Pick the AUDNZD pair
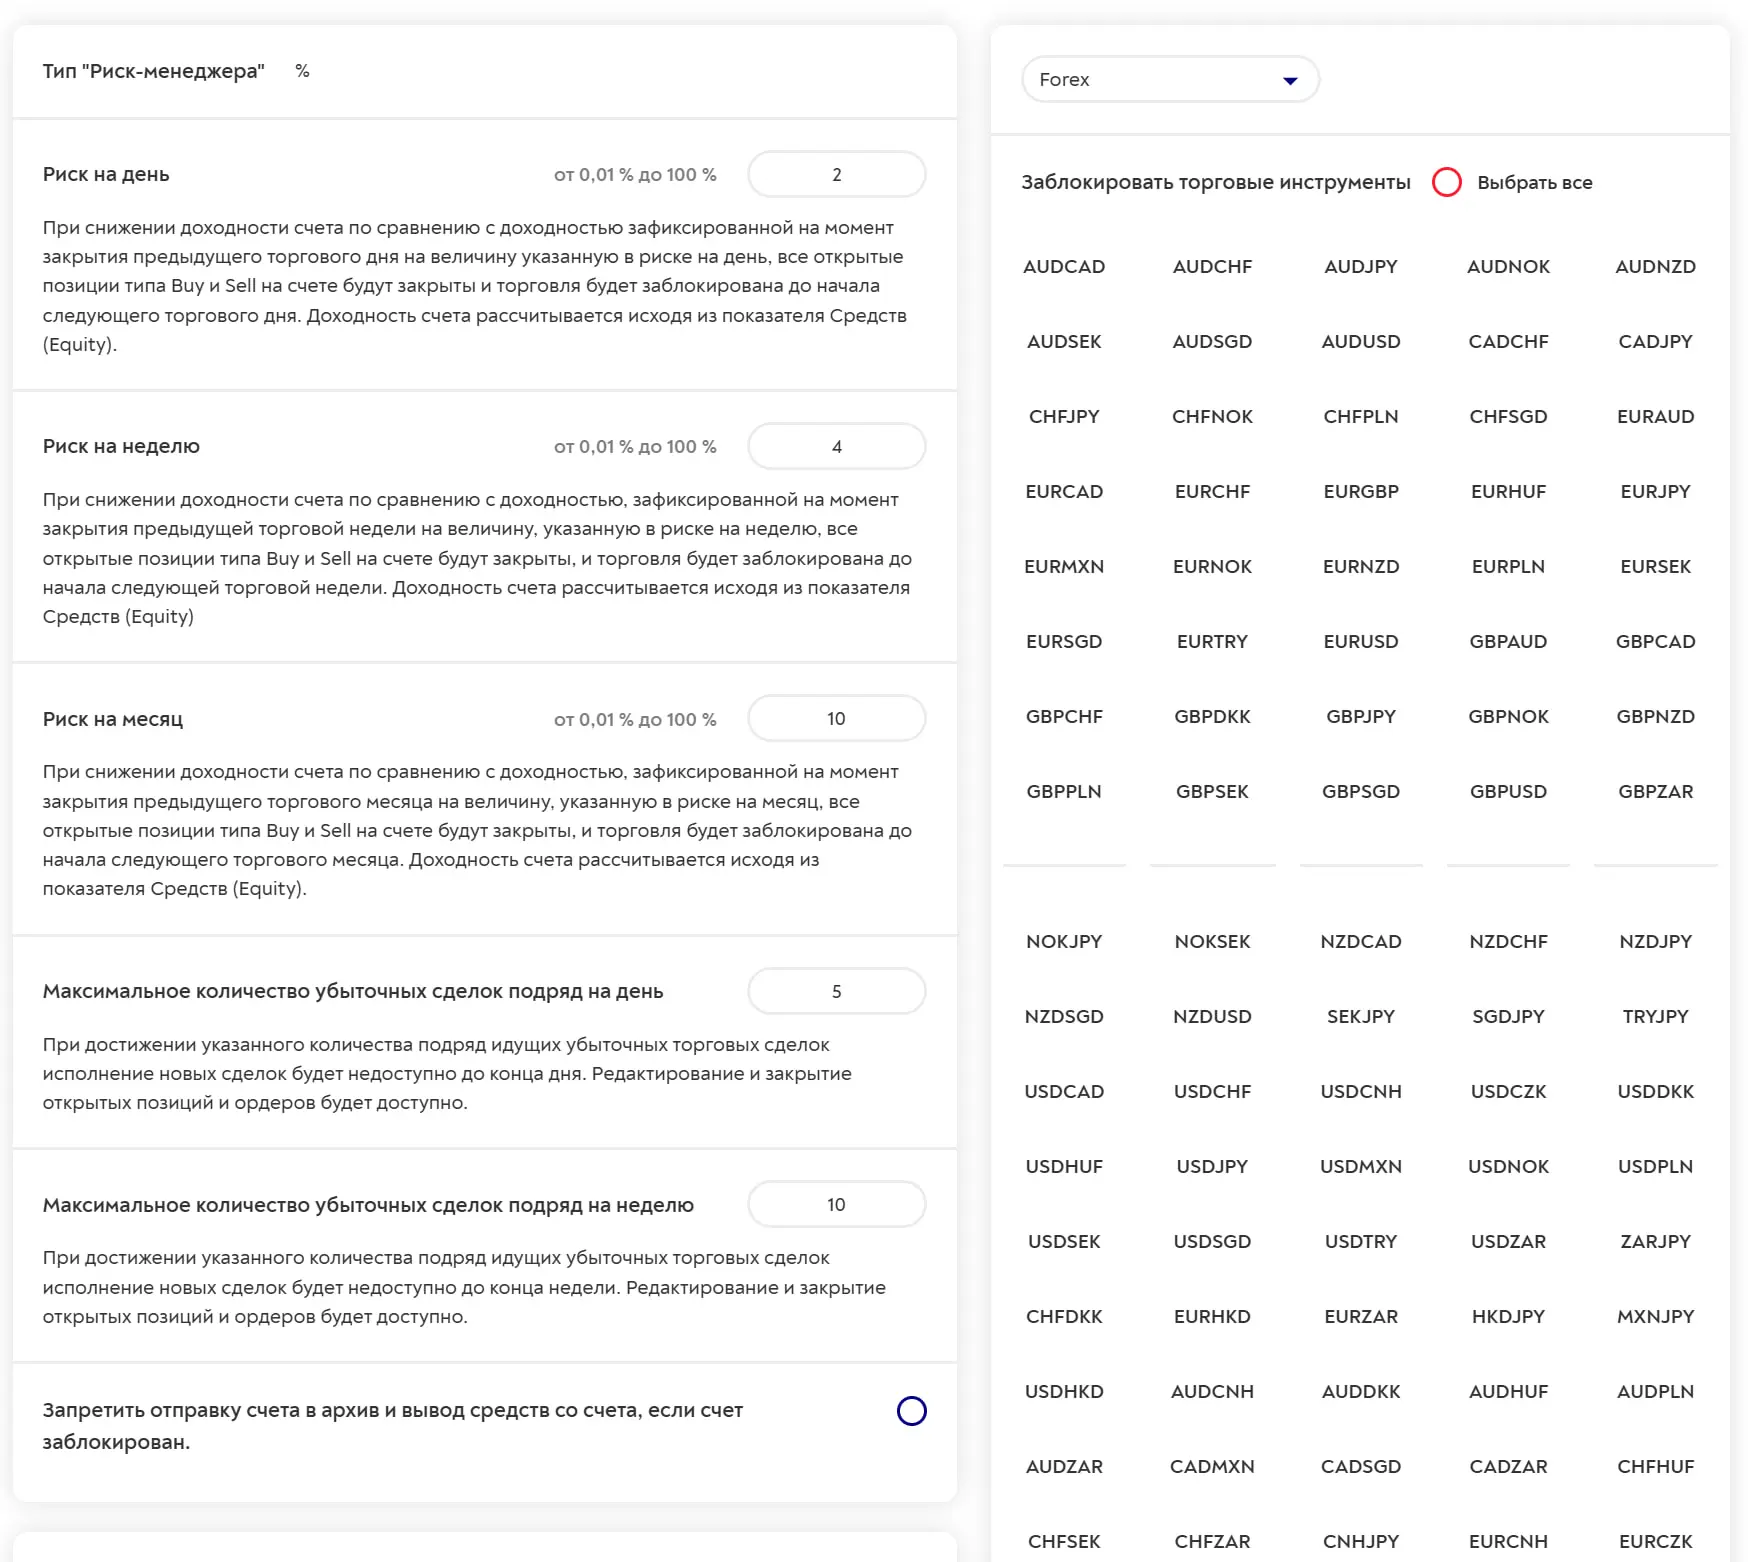Viewport: 1748px width, 1562px height. (x=1656, y=266)
